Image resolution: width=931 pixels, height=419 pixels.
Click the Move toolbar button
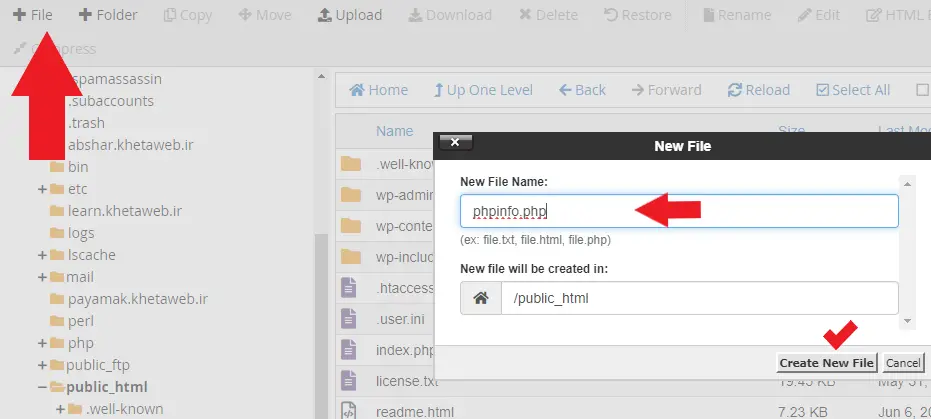click(x=265, y=15)
